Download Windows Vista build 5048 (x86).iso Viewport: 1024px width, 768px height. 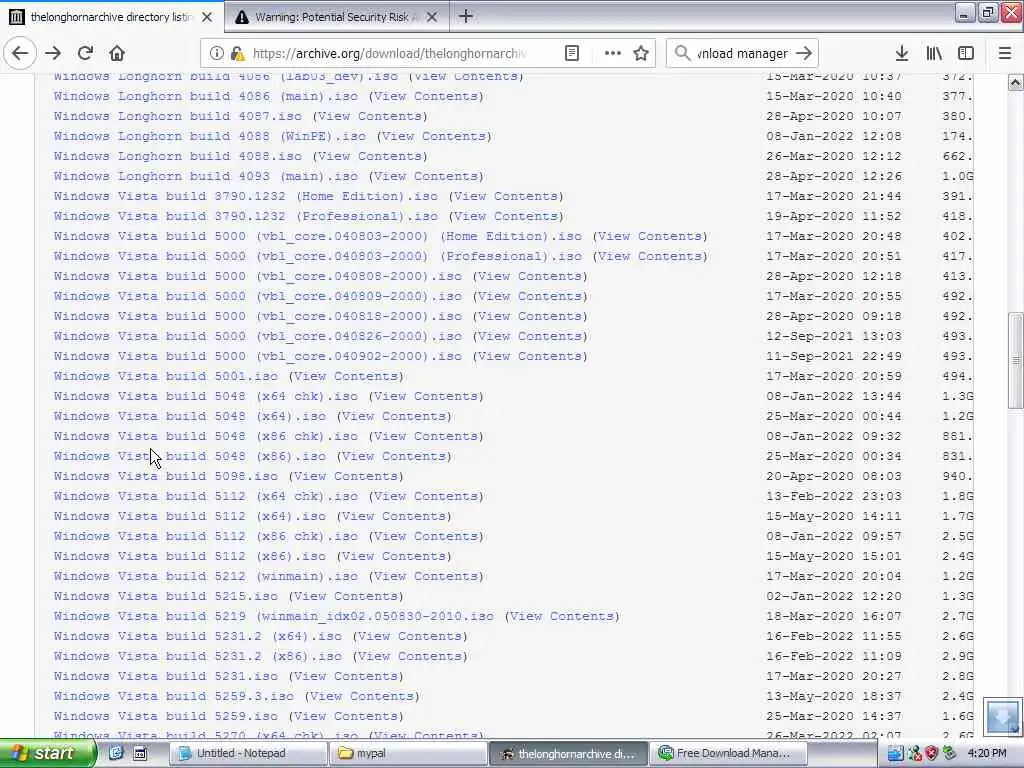click(189, 456)
